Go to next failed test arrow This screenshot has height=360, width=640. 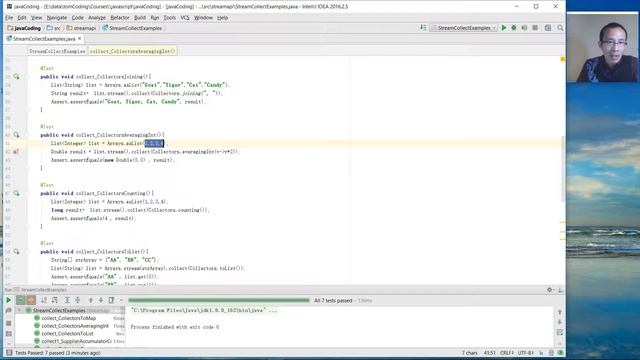point(101,300)
